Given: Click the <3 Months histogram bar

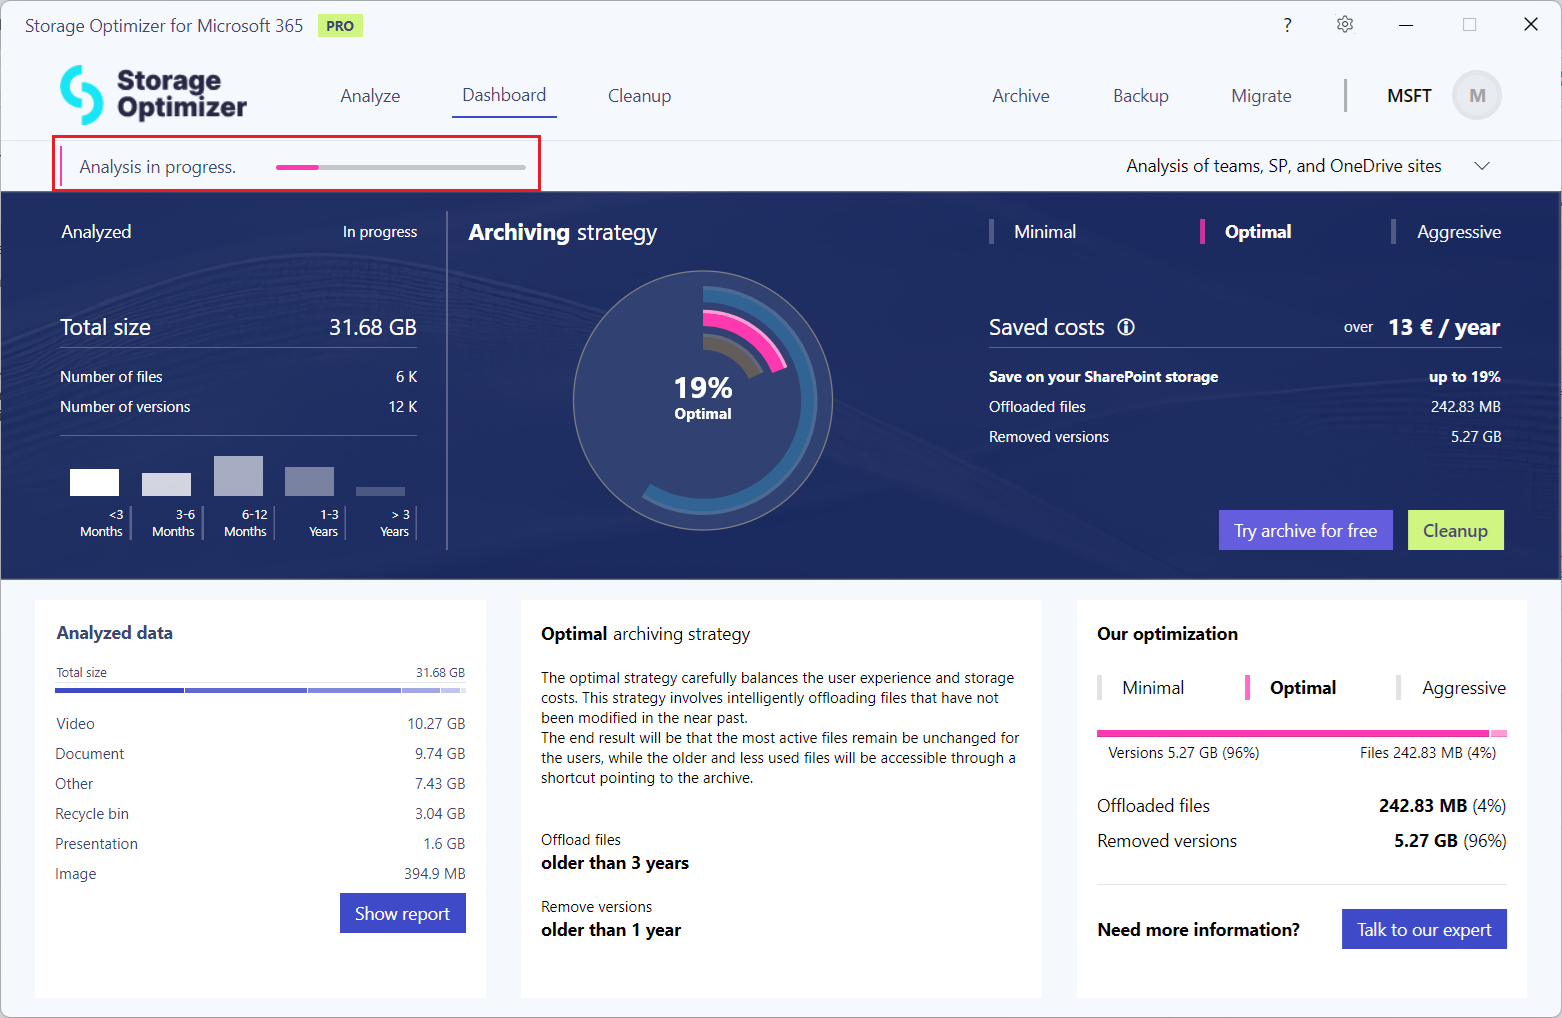Looking at the screenshot, I should click(x=94, y=482).
